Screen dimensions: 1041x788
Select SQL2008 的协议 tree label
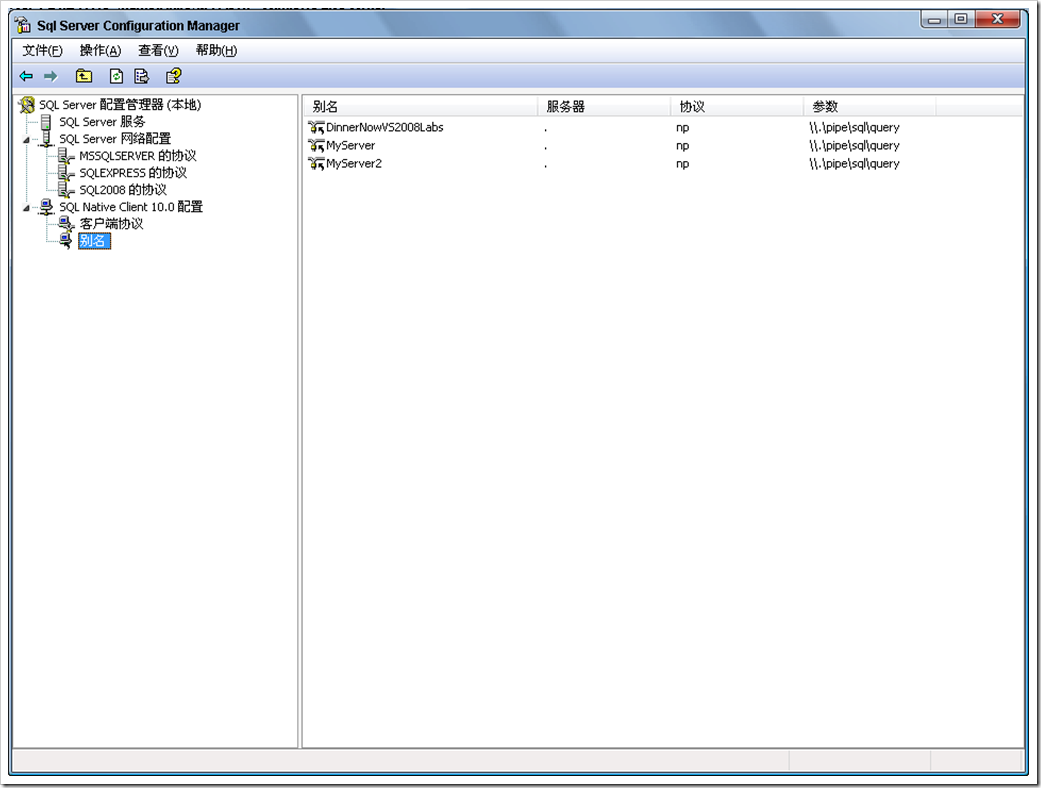tap(123, 191)
